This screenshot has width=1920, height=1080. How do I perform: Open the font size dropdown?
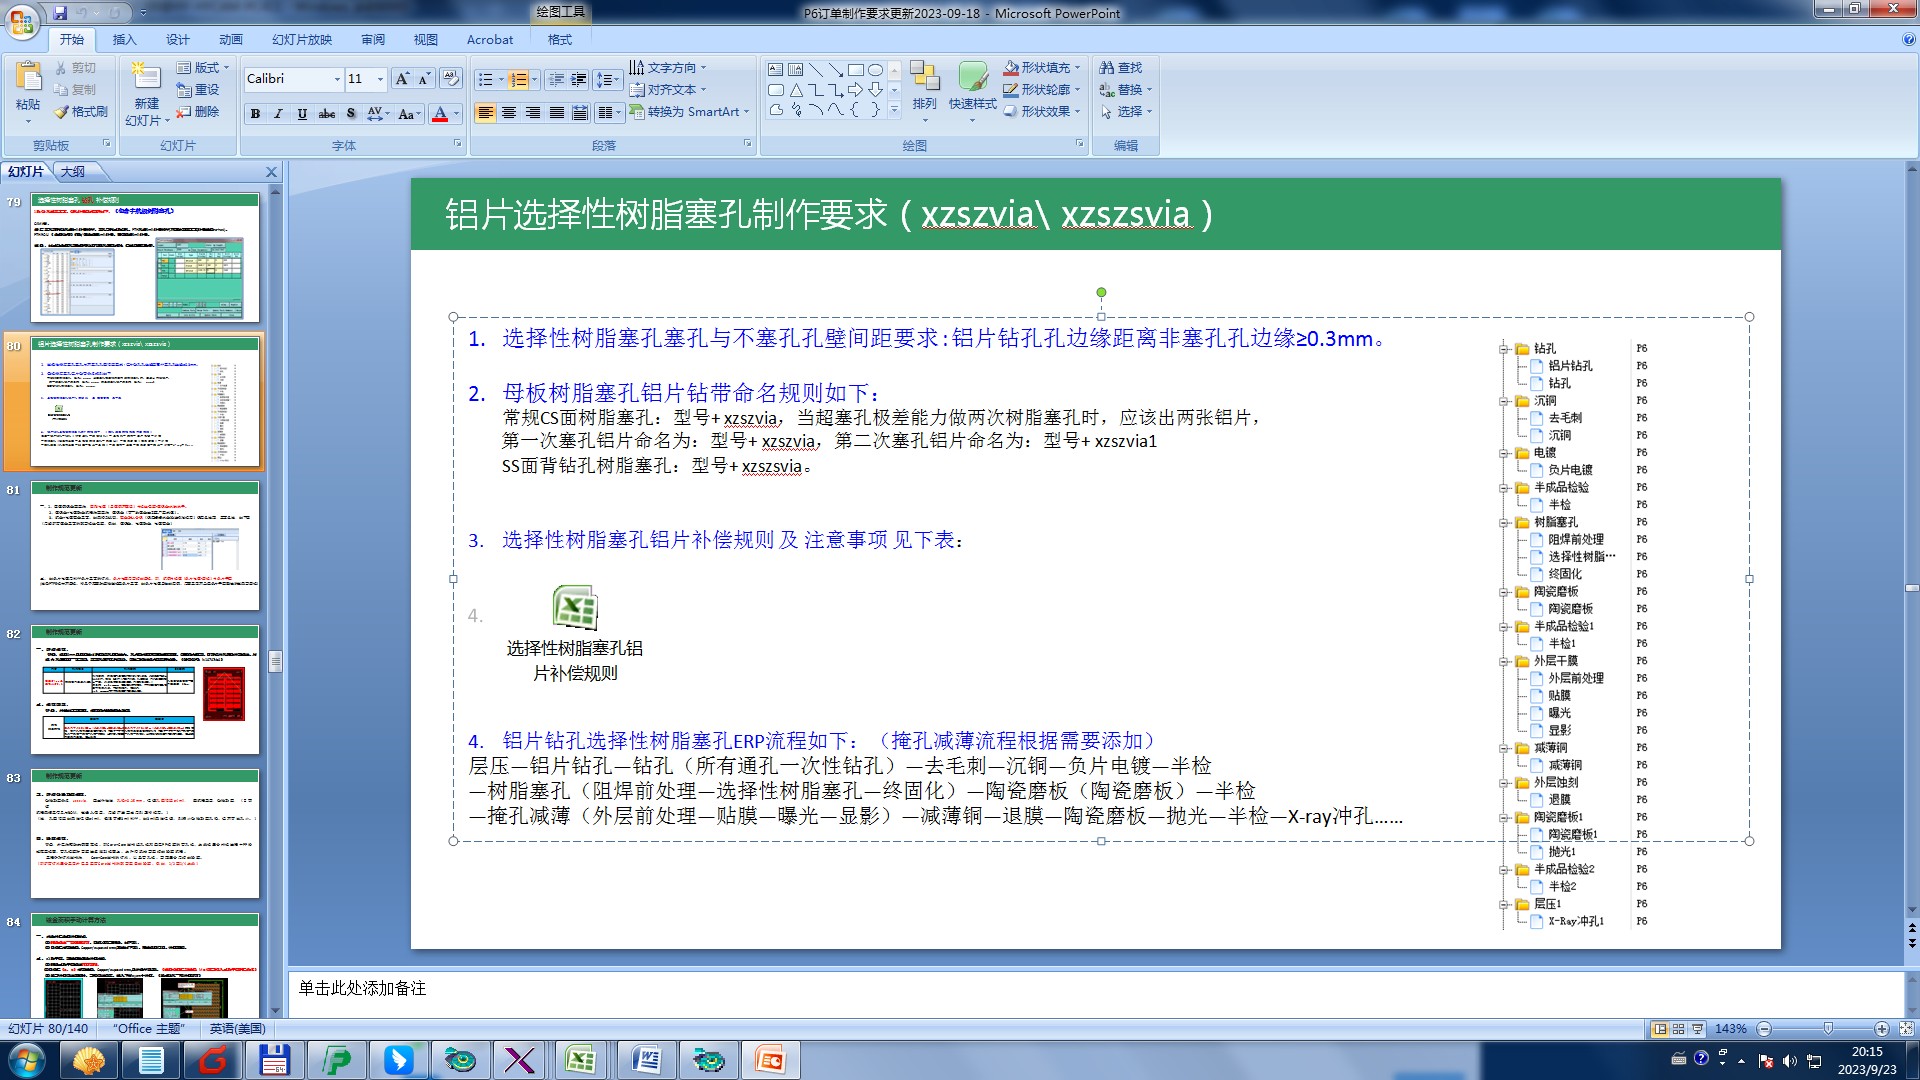coord(380,79)
